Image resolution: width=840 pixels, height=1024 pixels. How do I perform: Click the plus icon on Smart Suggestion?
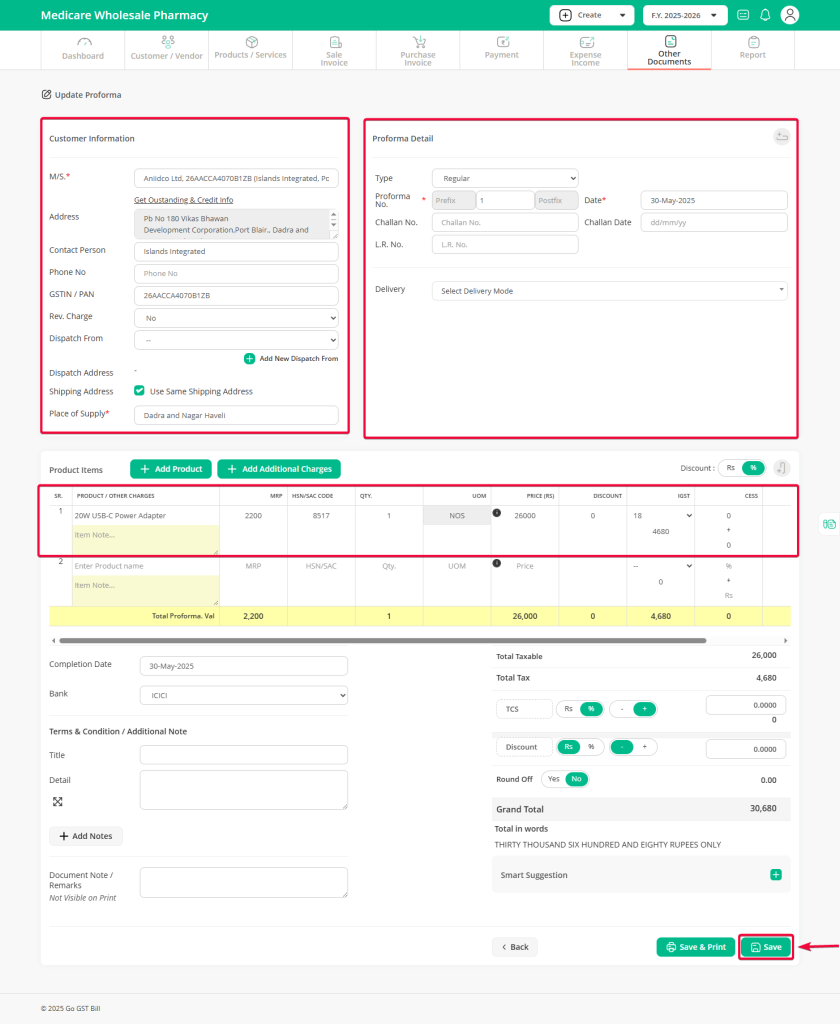click(x=776, y=874)
